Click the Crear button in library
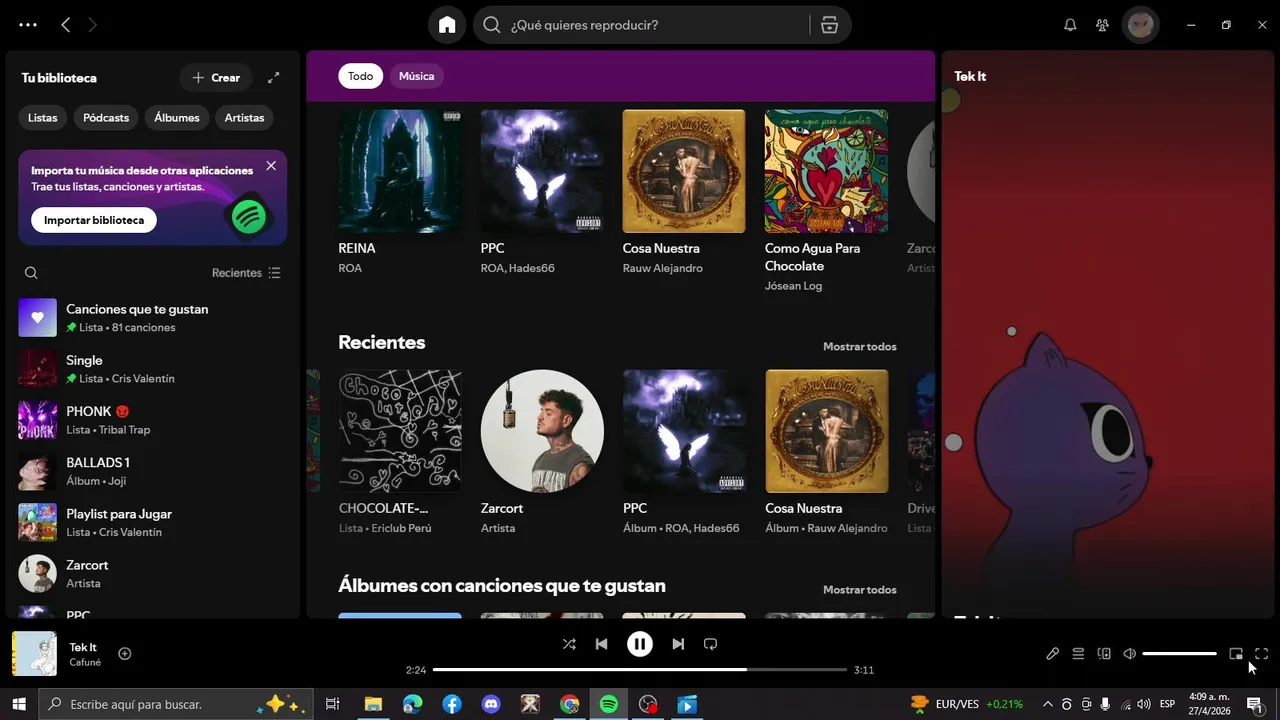This screenshot has height=720, width=1280. click(x=216, y=77)
